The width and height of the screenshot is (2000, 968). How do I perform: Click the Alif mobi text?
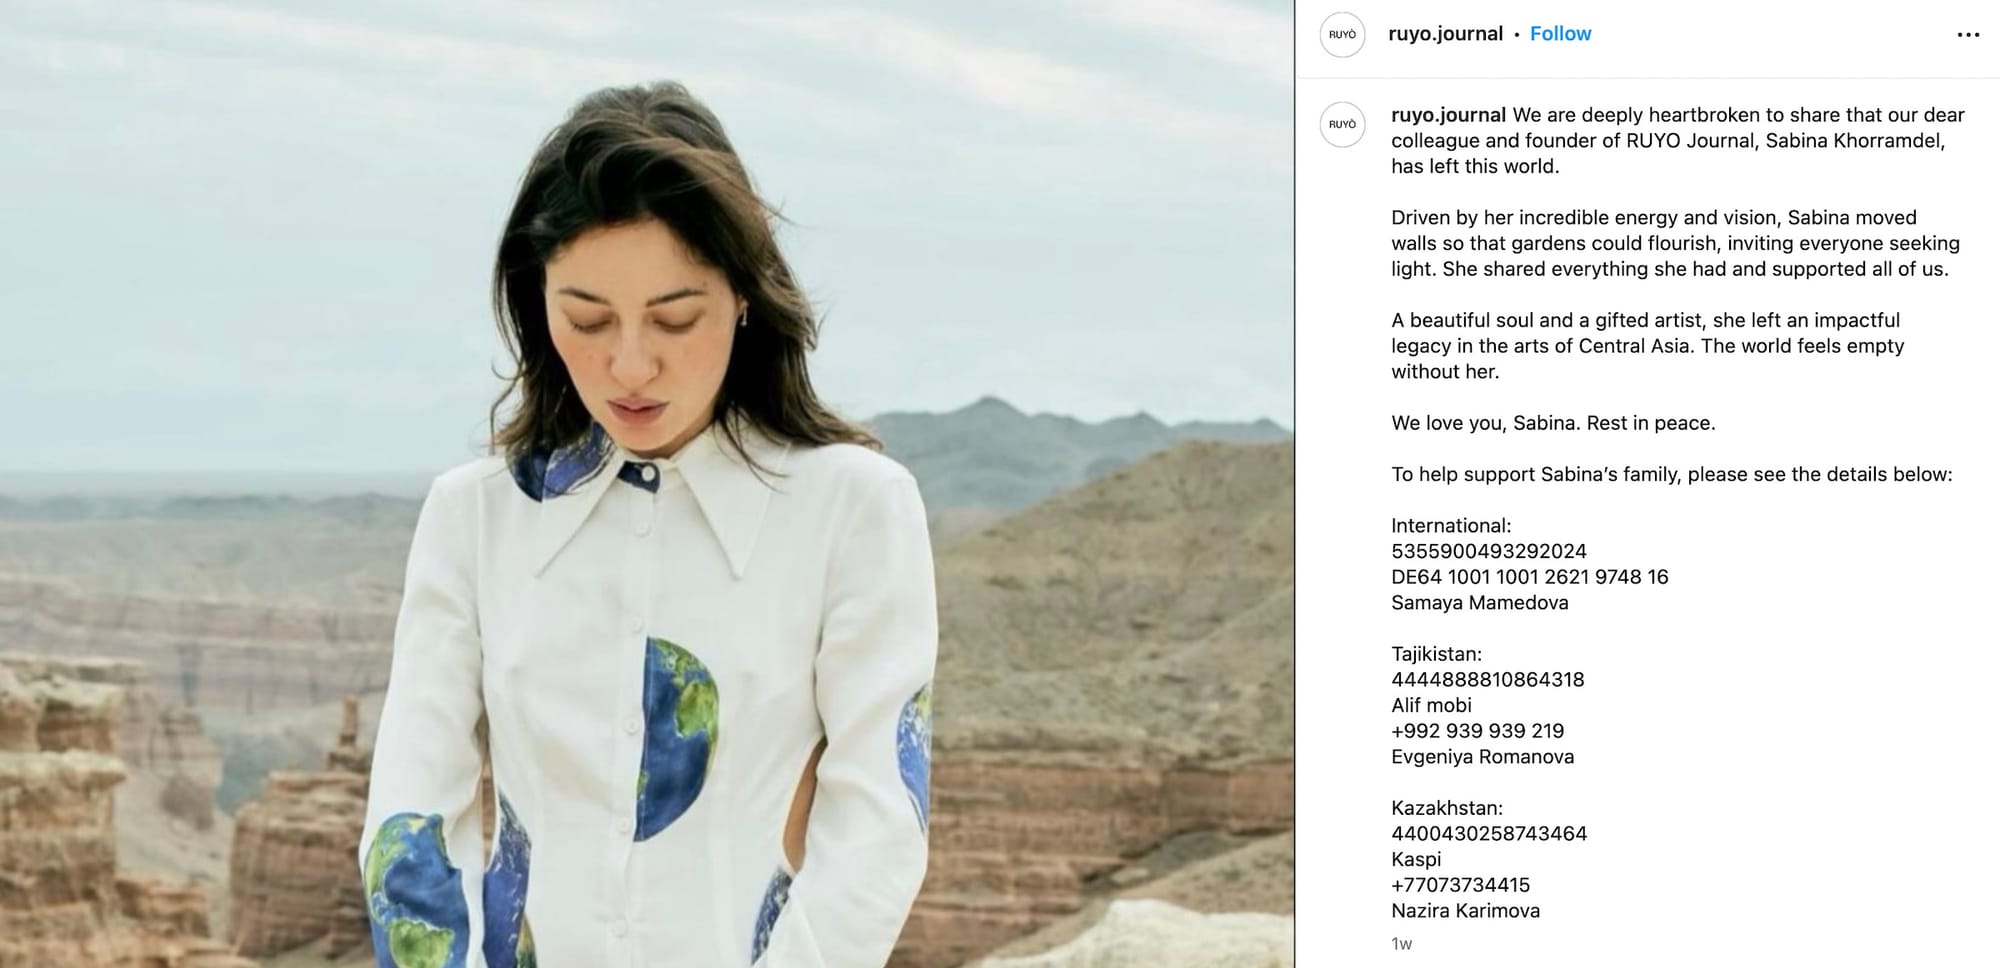coord(1432,705)
